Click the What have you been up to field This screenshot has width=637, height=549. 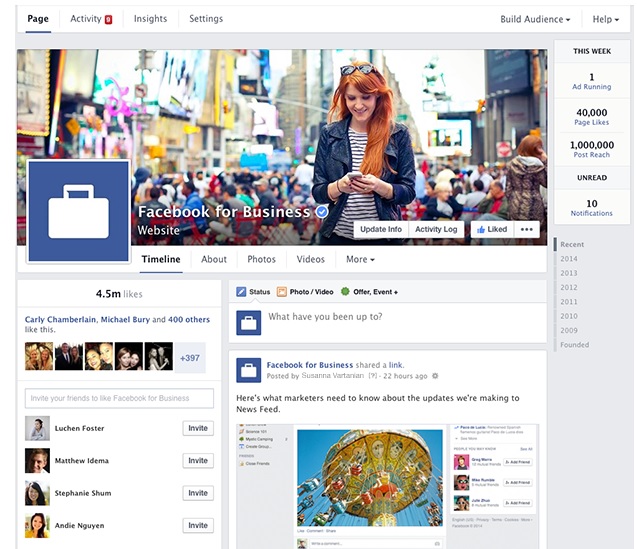coord(400,317)
